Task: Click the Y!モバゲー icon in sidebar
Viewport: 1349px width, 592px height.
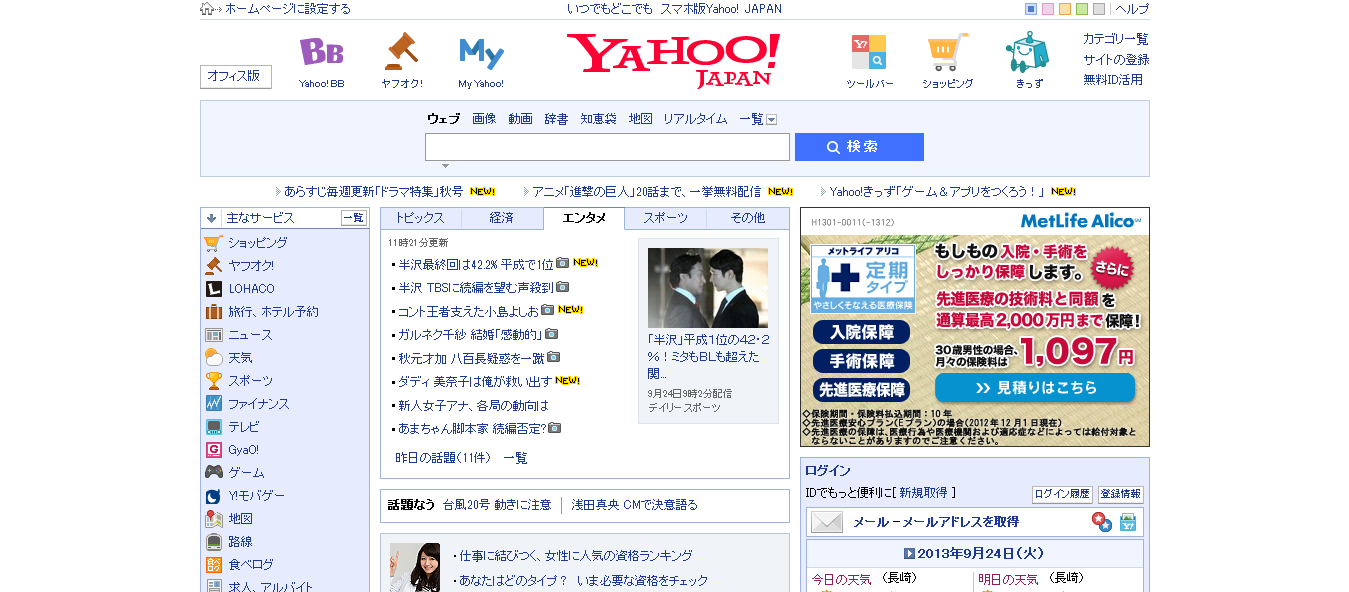Action: pyautogui.click(x=213, y=496)
